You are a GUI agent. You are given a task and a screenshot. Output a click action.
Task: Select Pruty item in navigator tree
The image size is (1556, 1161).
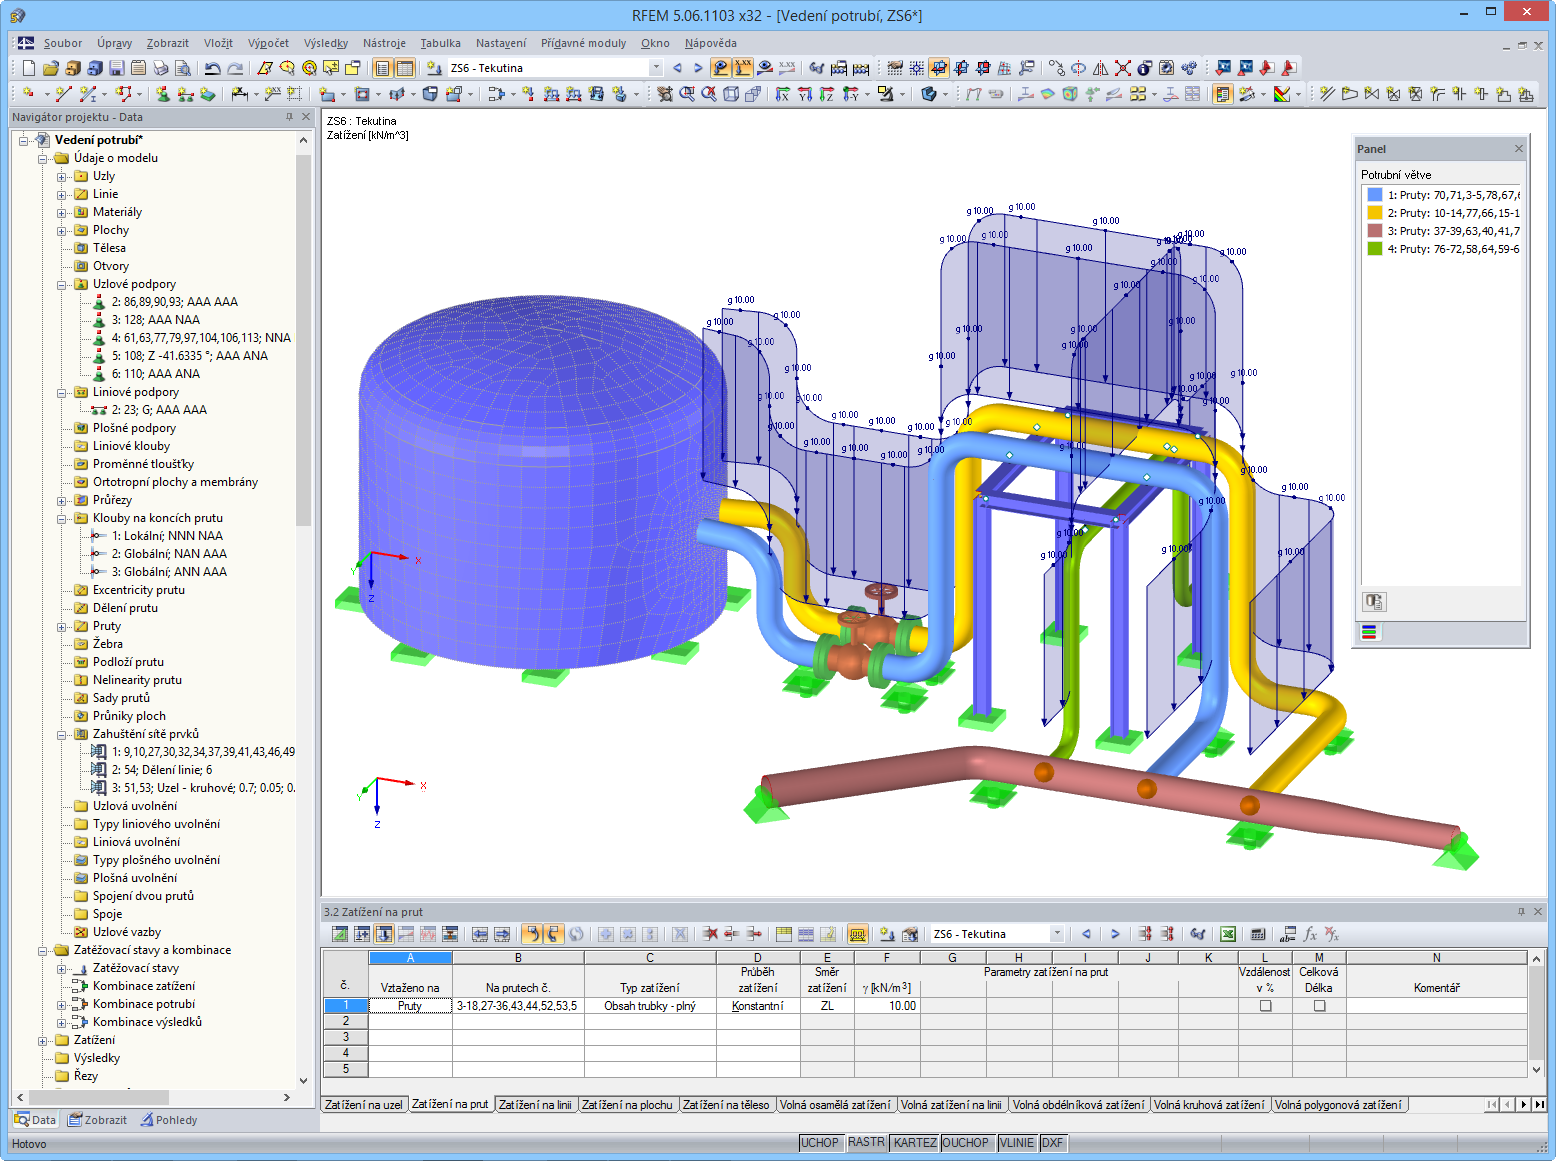107,626
